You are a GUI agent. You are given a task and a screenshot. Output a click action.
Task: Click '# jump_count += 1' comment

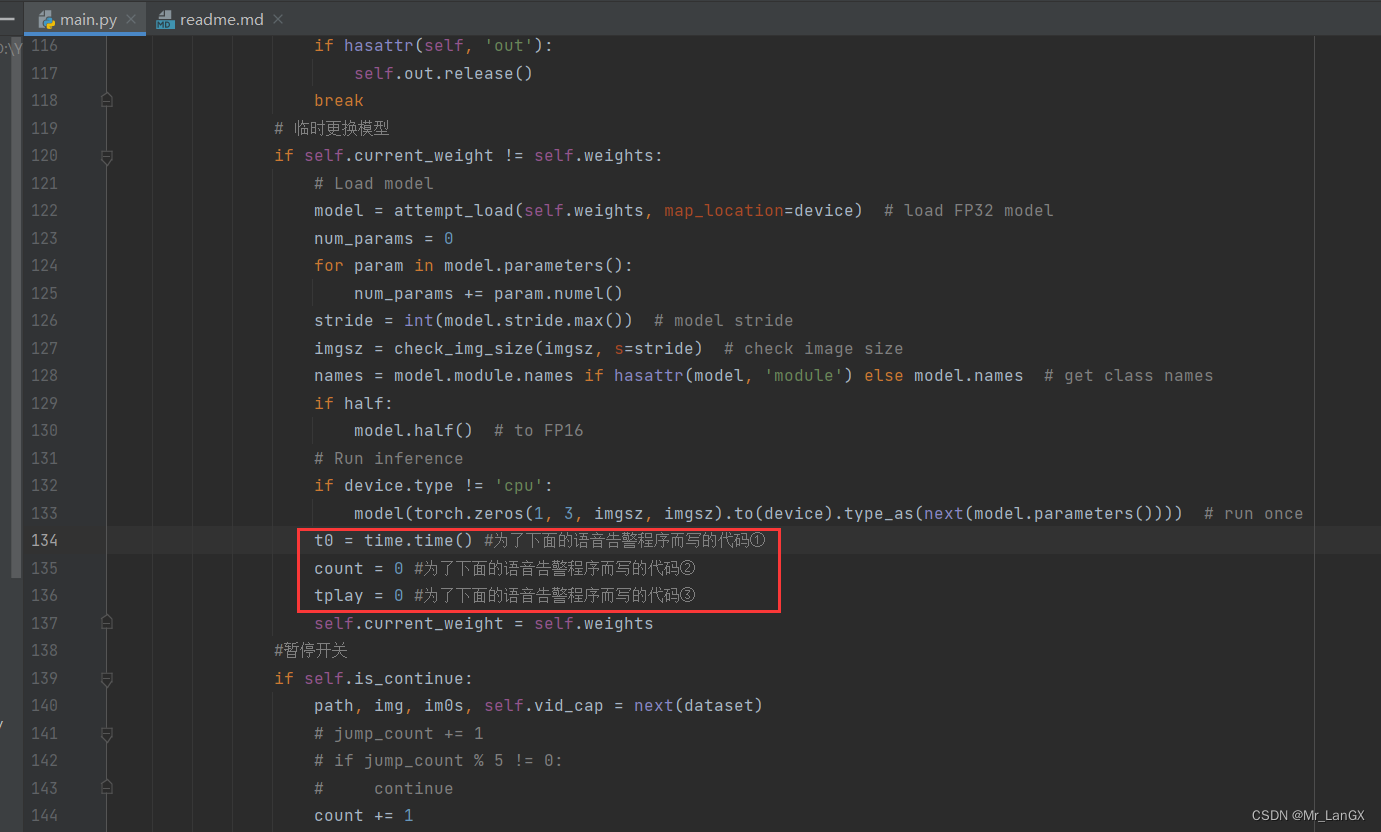399,733
